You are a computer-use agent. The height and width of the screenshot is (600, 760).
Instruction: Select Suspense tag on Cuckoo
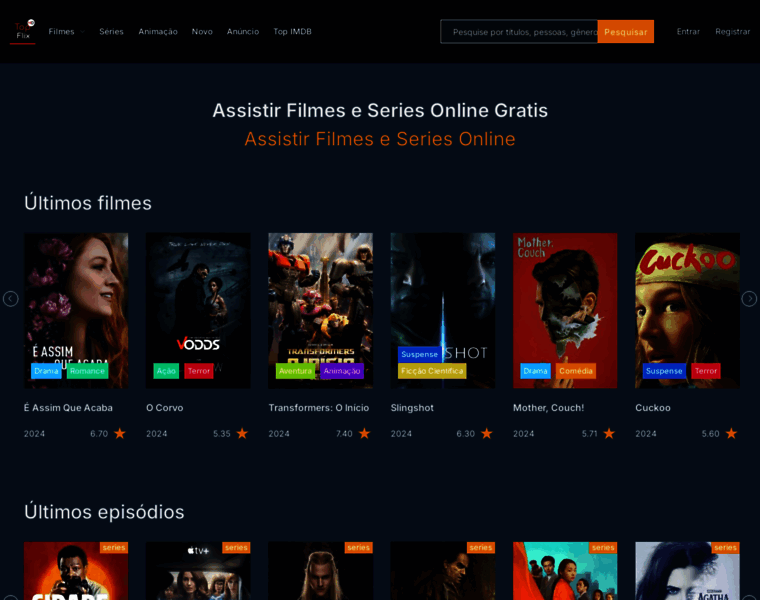tap(664, 371)
